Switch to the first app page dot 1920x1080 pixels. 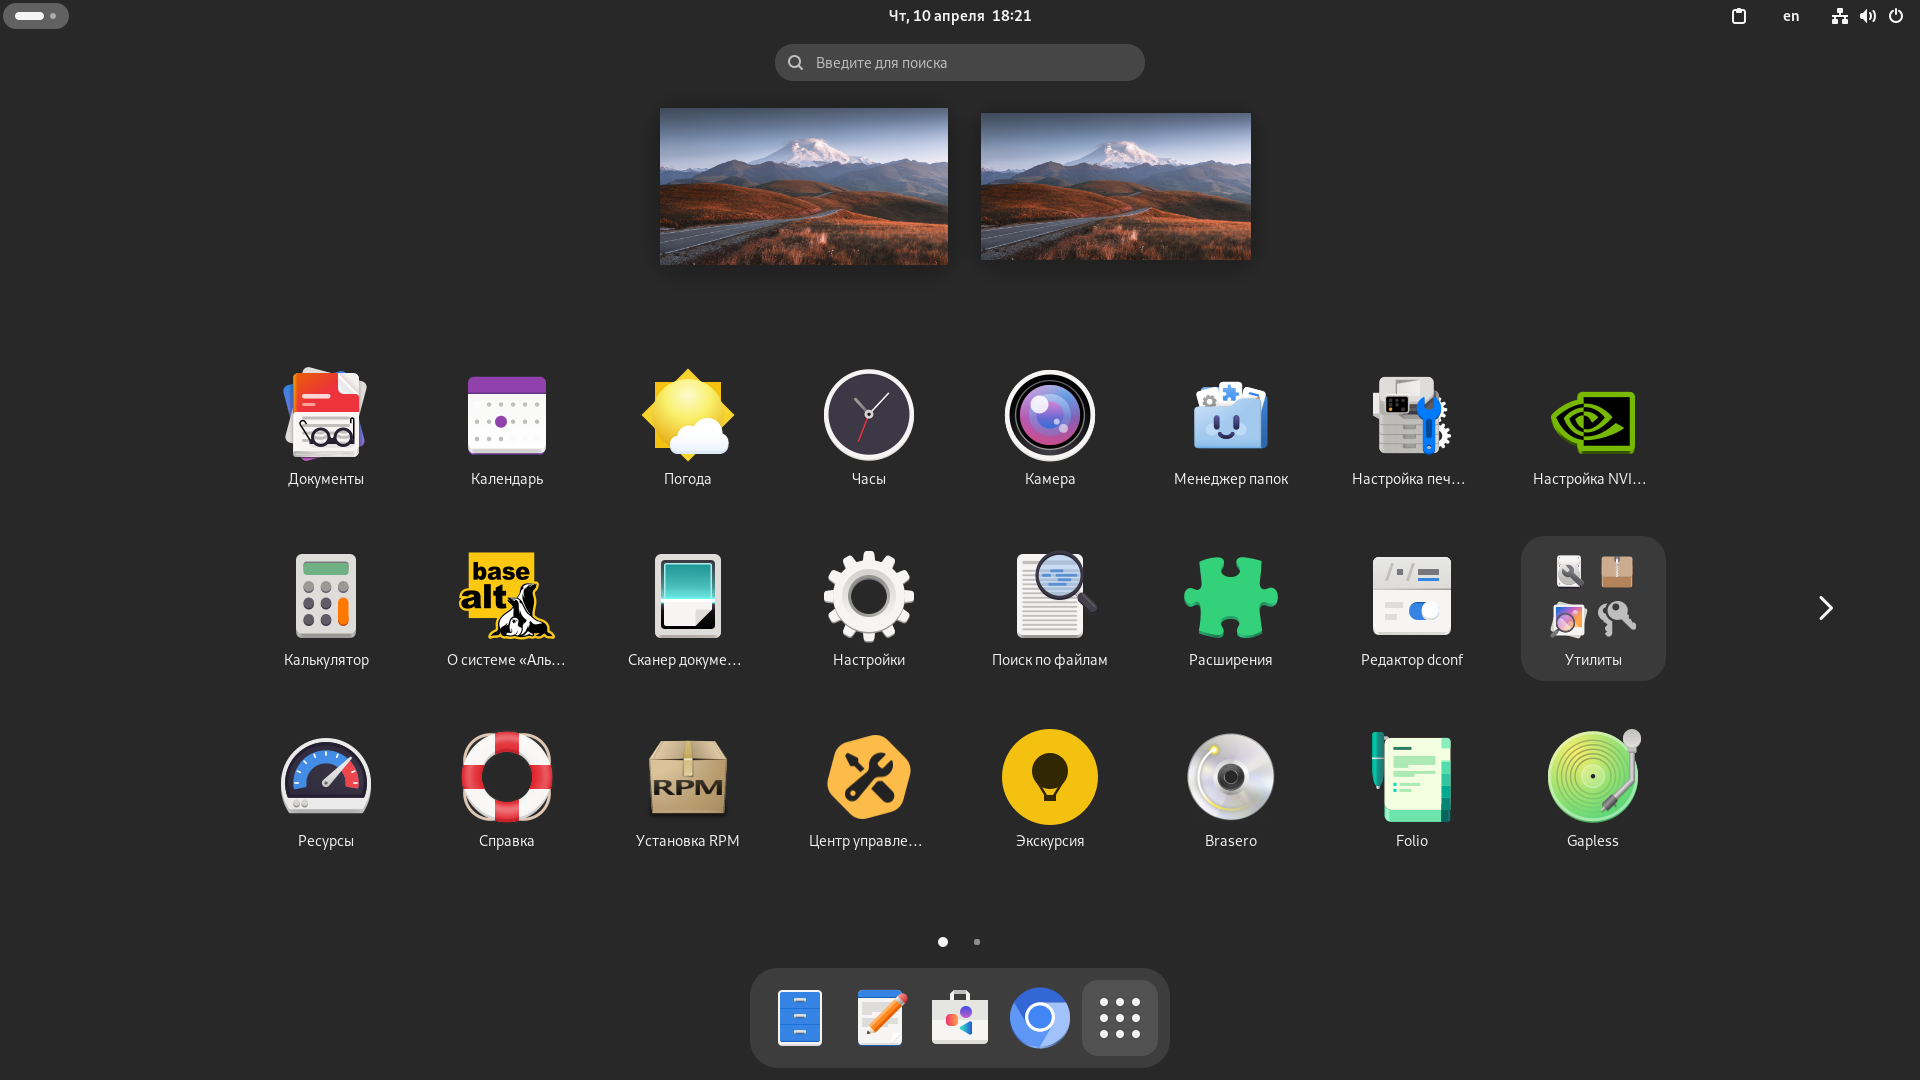pos(943,942)
